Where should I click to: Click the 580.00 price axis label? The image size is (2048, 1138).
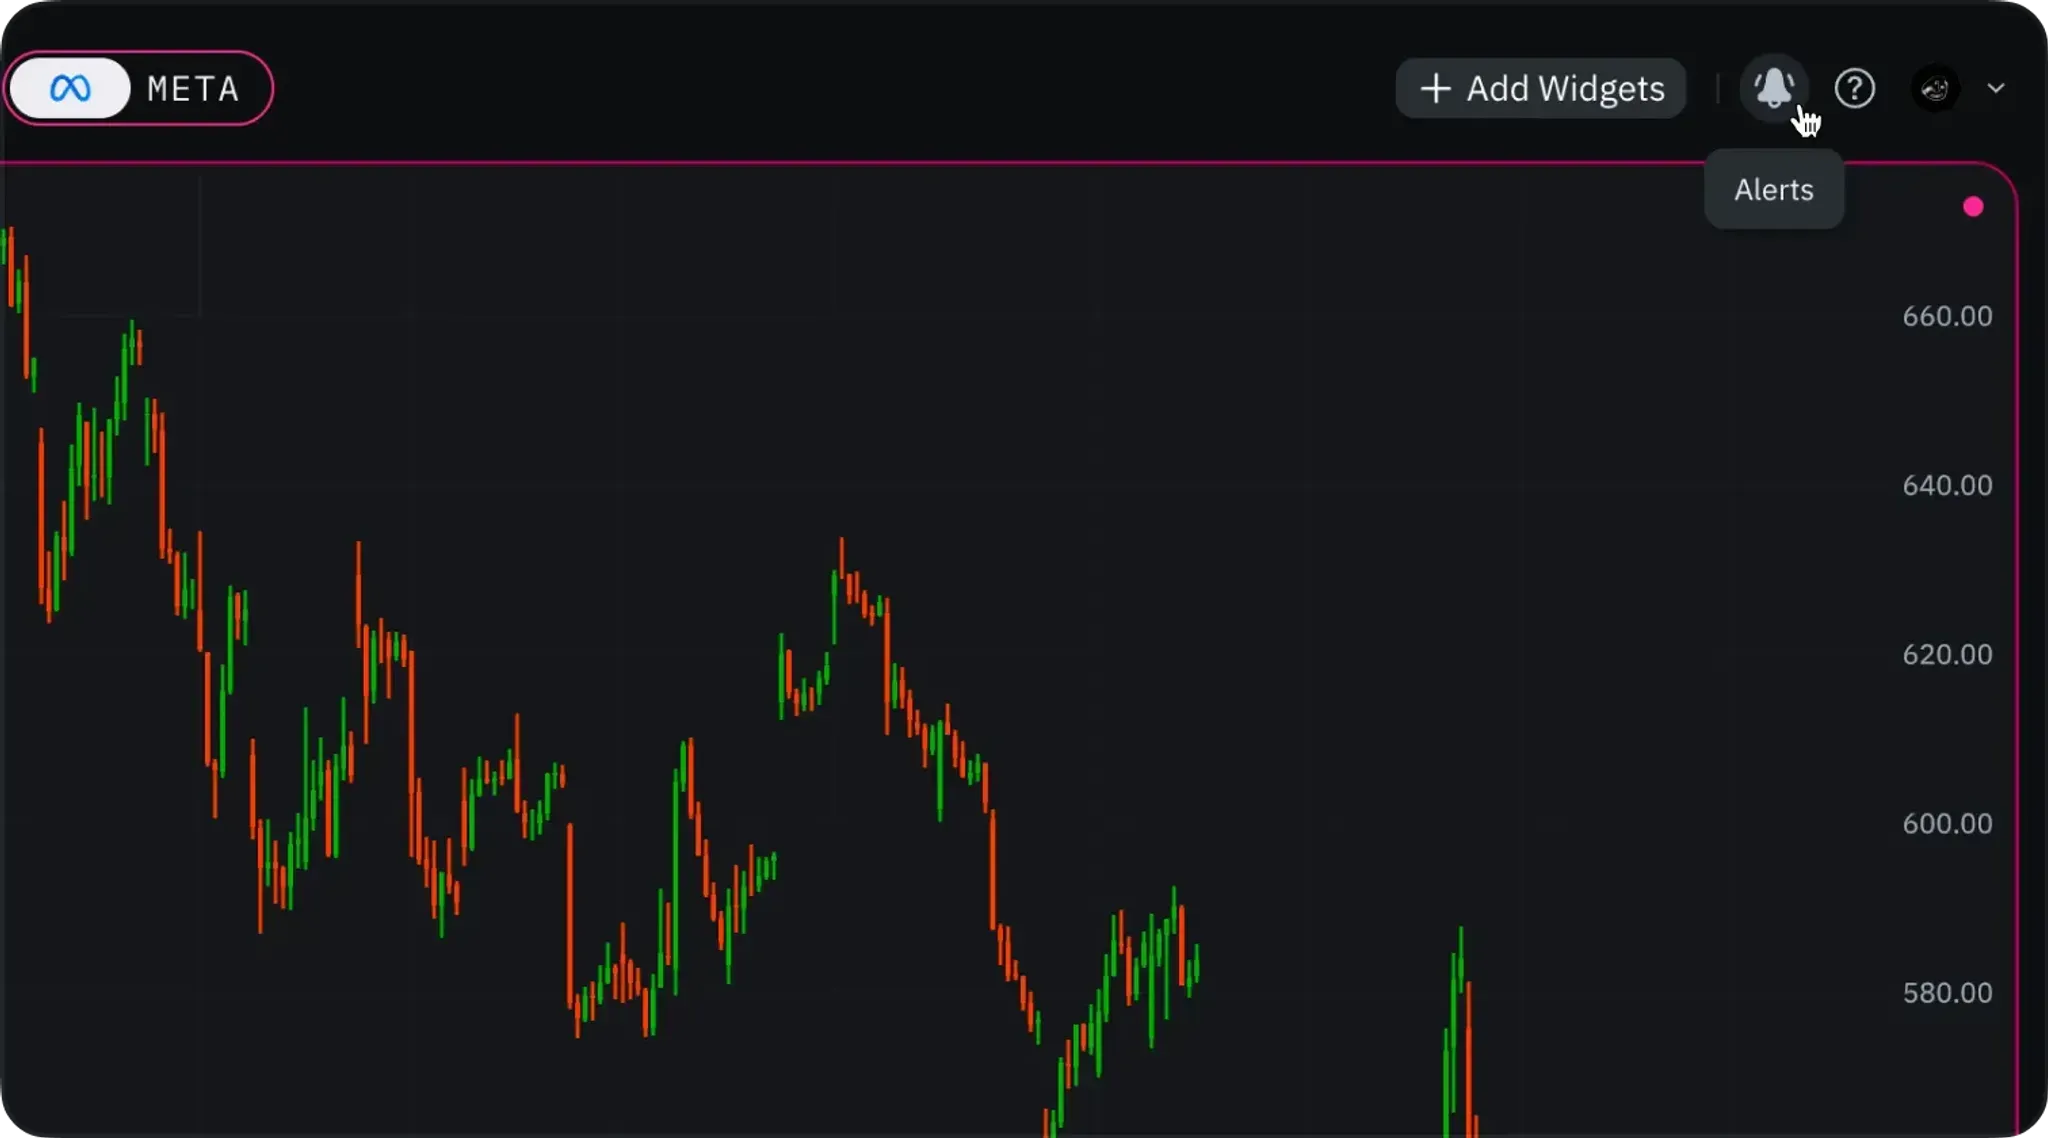(x=1946, y=992)
